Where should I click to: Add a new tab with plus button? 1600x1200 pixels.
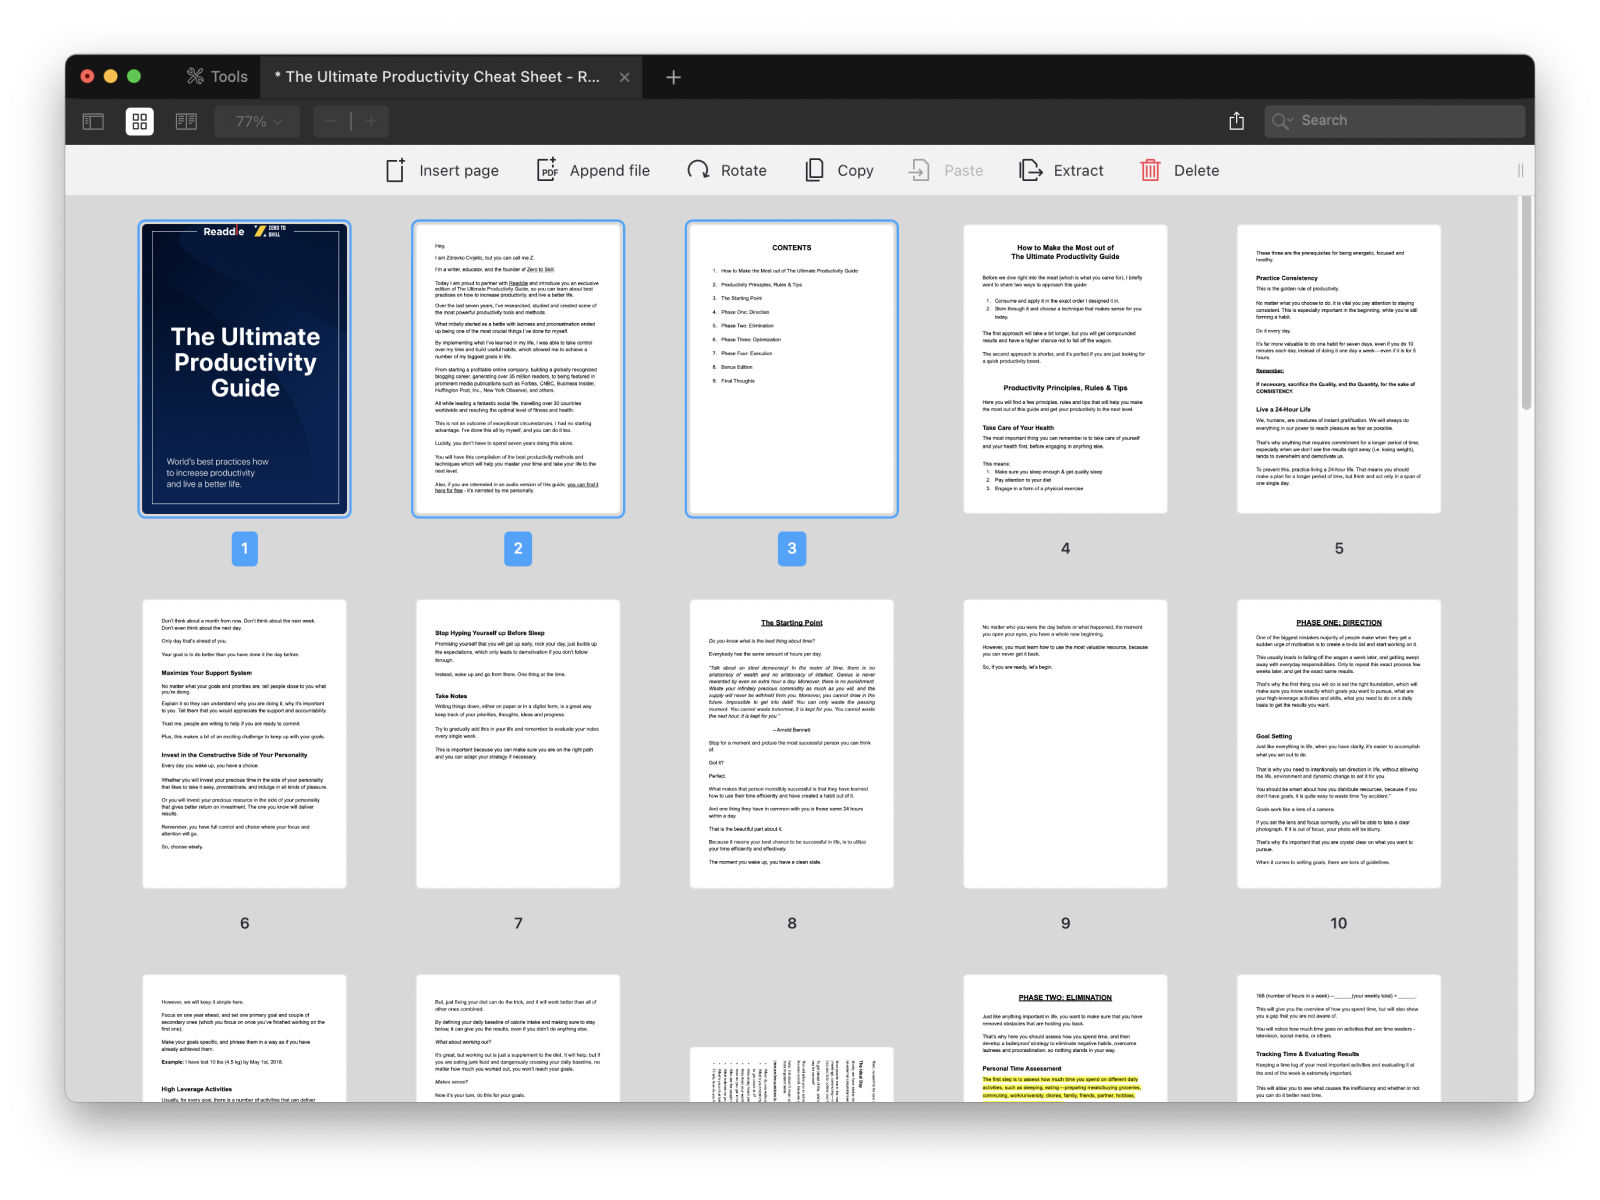pos(674,77)
